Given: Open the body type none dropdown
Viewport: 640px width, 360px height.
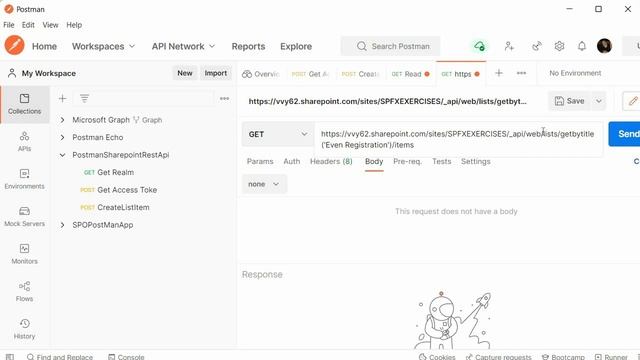Looking at the screenshot, I should pos(264,184).
